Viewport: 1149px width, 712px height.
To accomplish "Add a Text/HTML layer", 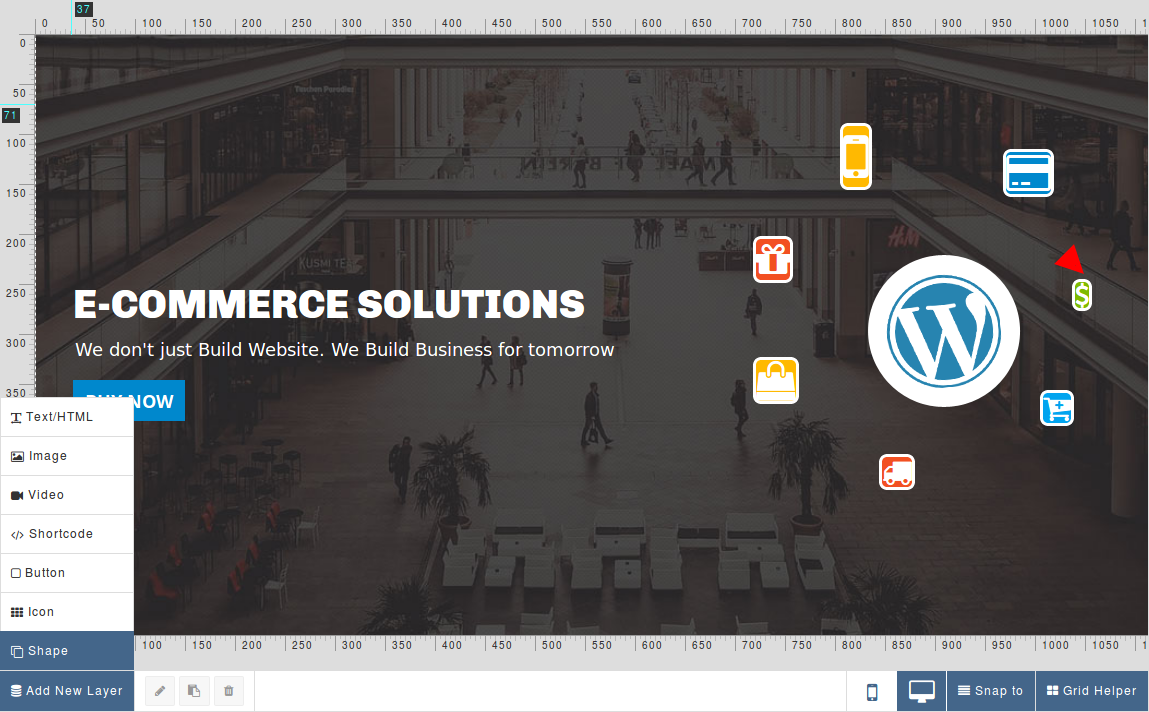I will coord(67,417).
